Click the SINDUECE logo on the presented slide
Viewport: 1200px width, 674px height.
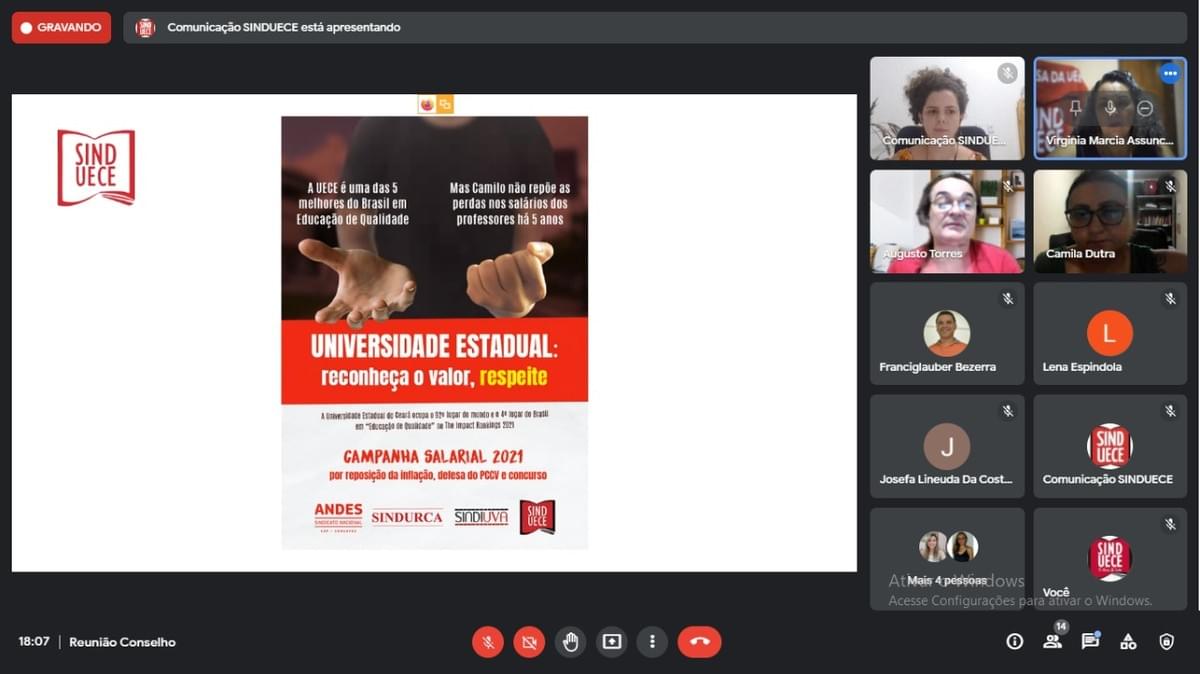(x=96, y=167)
